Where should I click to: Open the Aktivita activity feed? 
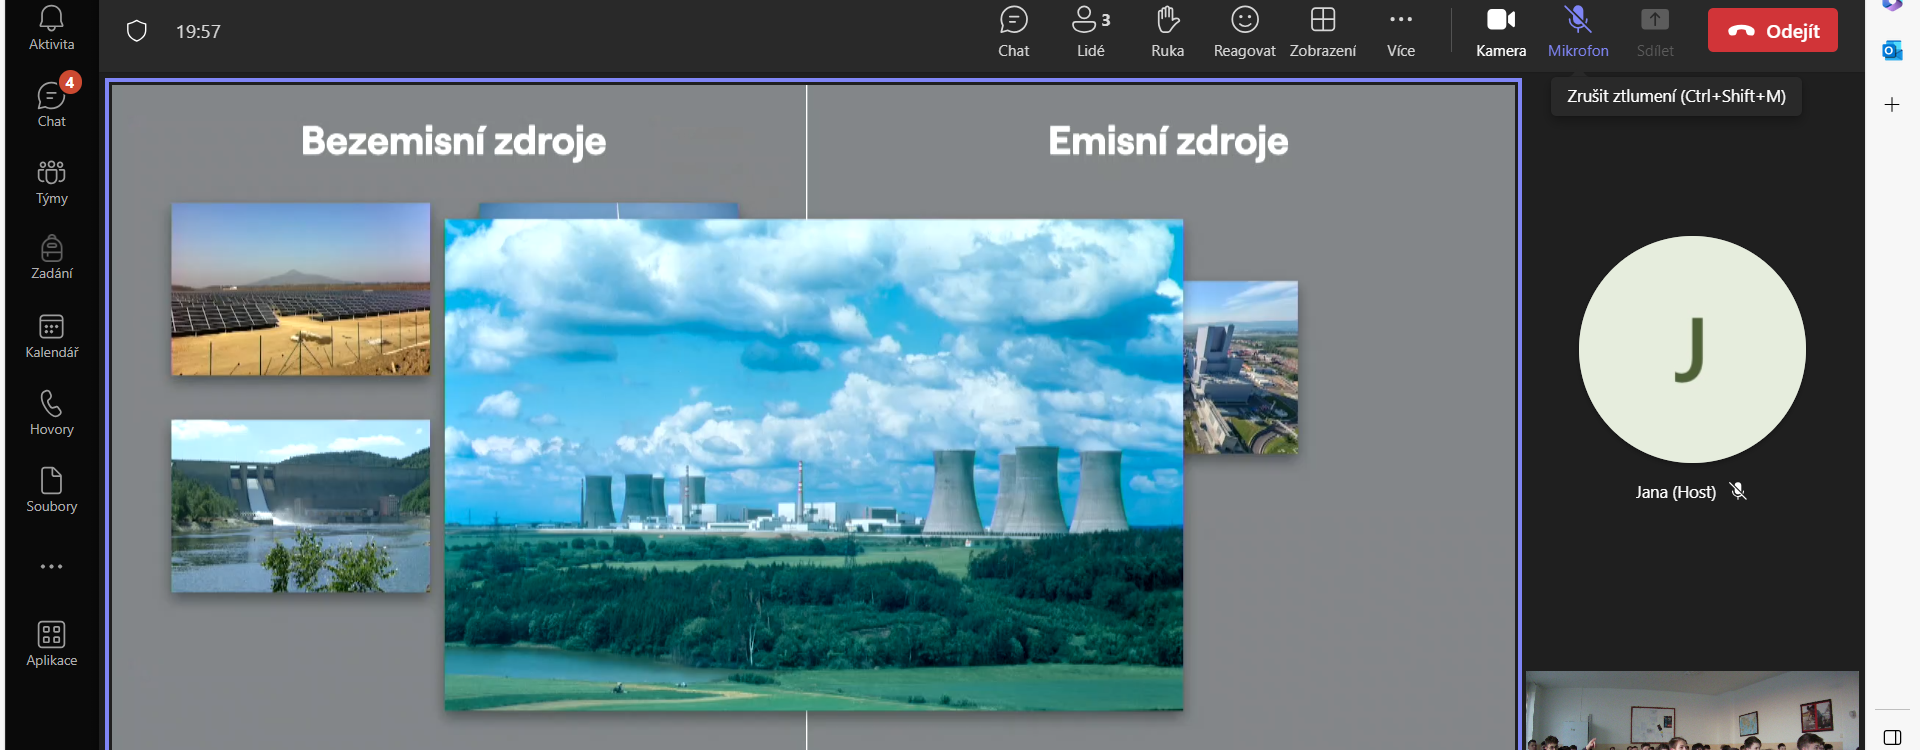click(51, 28)
